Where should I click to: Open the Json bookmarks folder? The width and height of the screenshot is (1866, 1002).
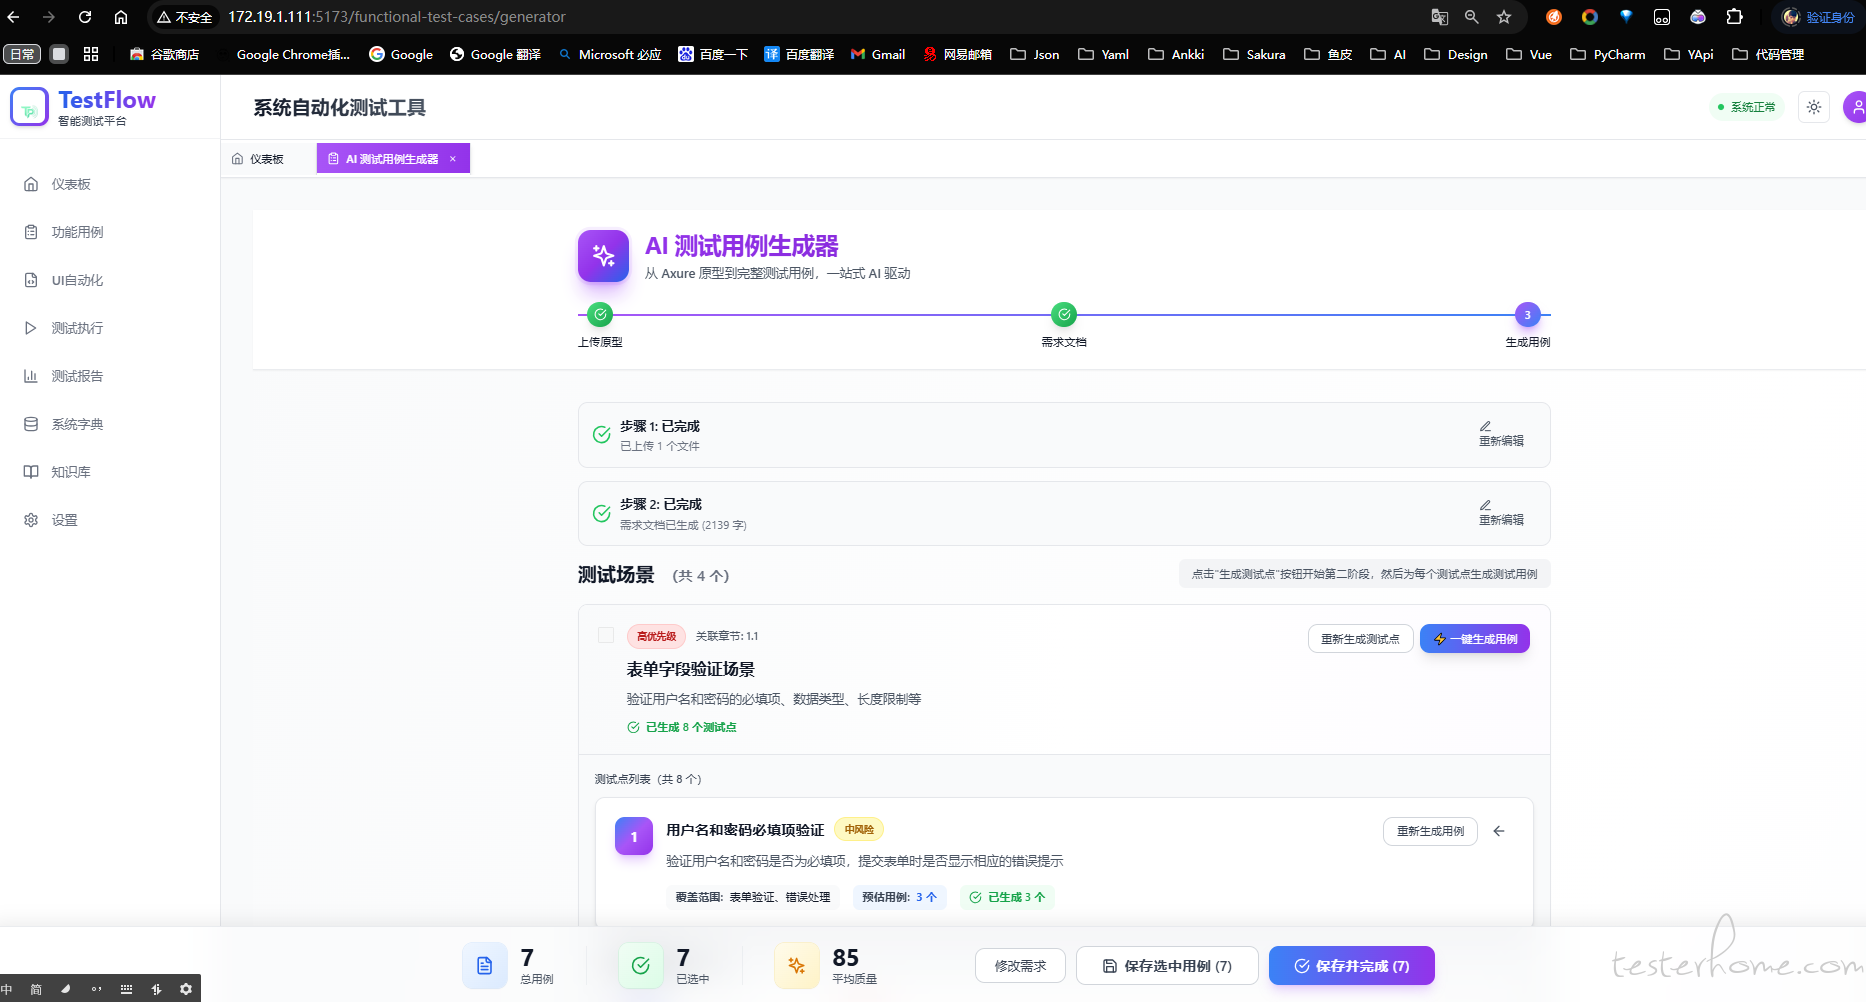tap(1035, 54)
